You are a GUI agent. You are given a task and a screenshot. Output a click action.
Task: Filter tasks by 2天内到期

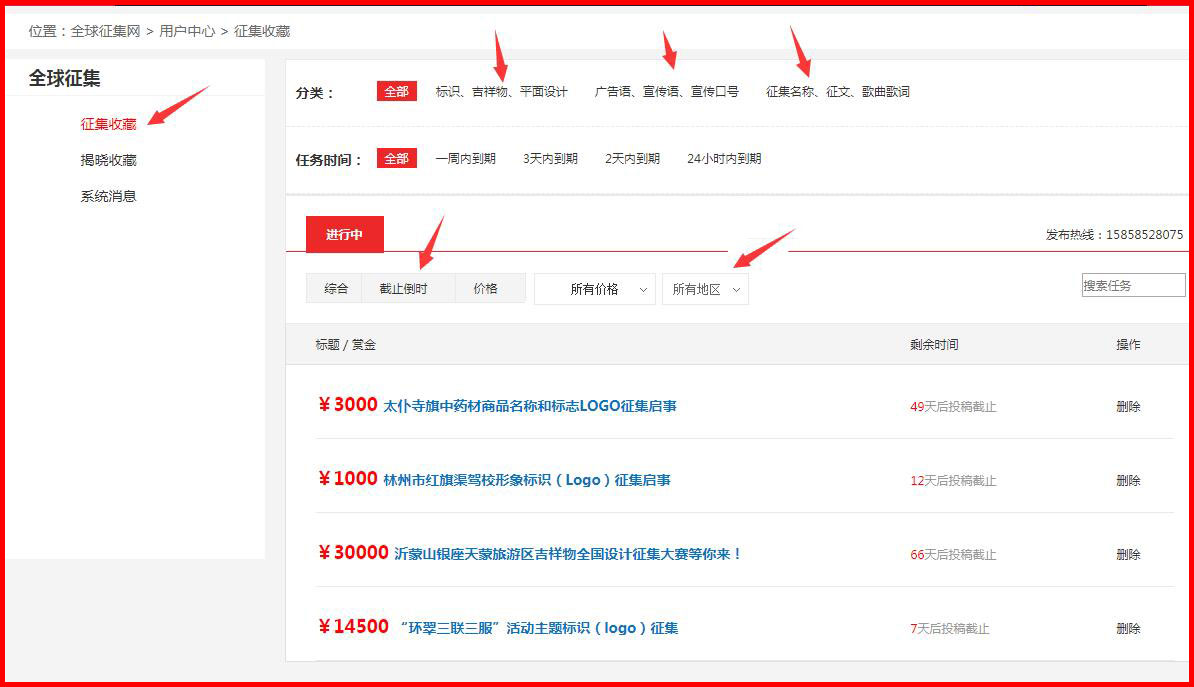pos(632,158)
